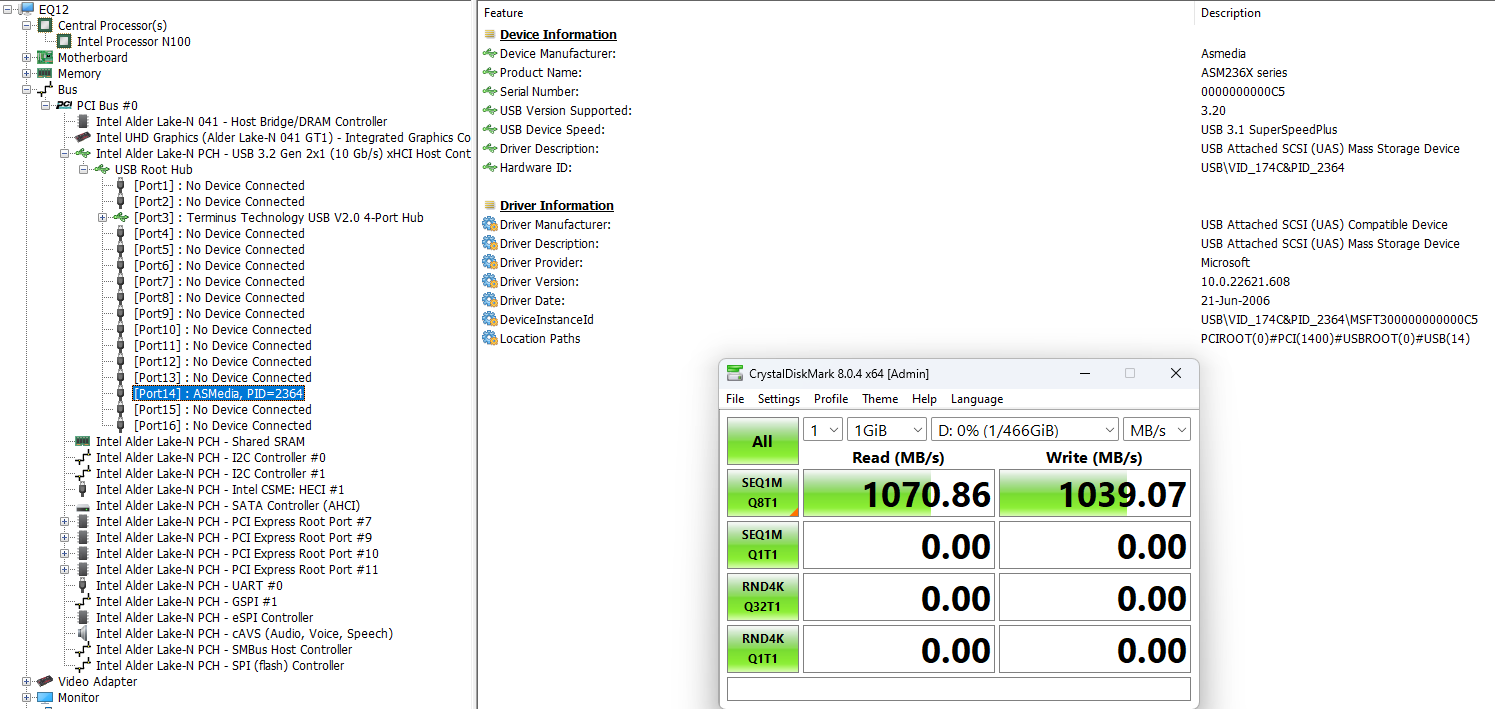Click the Hardware ID USB icon

pos(490,167)
